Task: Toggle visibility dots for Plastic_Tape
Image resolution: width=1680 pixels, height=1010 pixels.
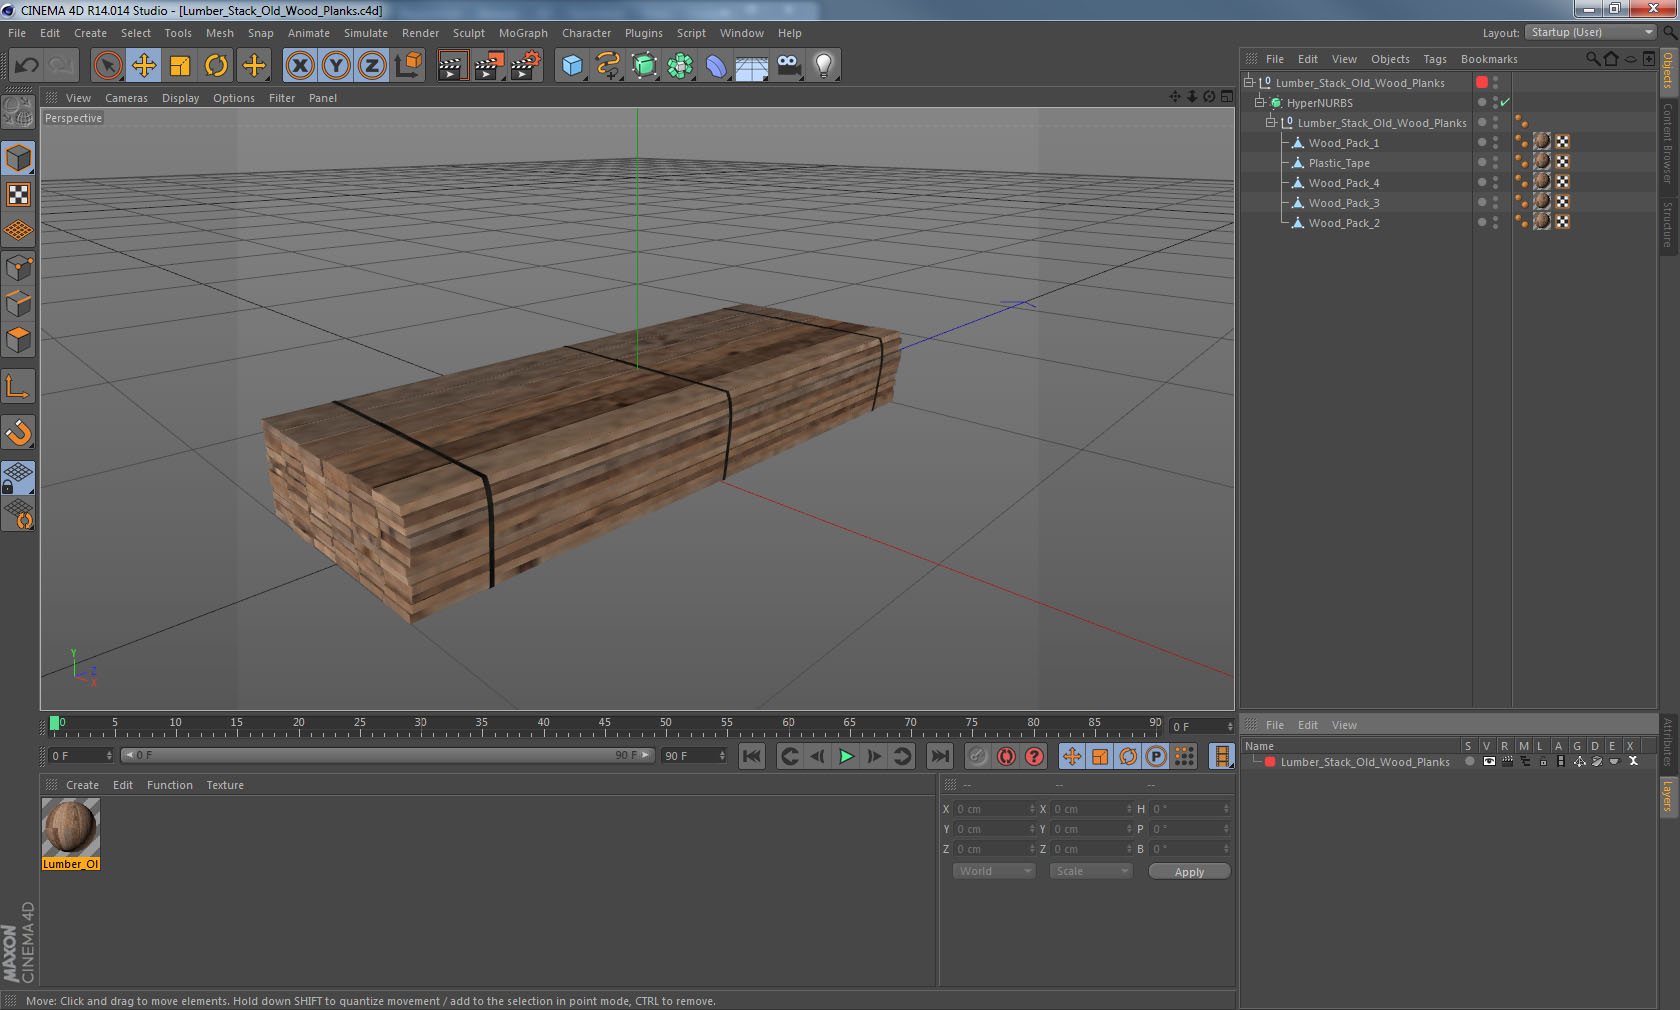Action: [x=1495, y=163]
